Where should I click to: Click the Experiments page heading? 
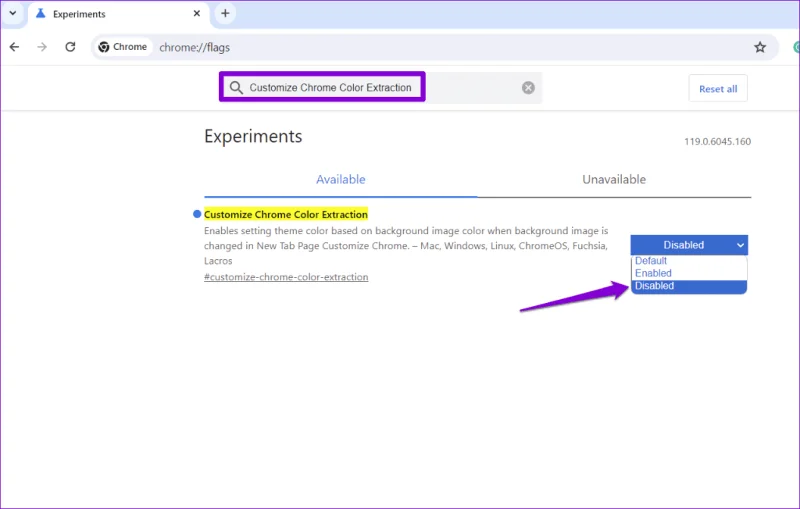(x=253, y=137)
